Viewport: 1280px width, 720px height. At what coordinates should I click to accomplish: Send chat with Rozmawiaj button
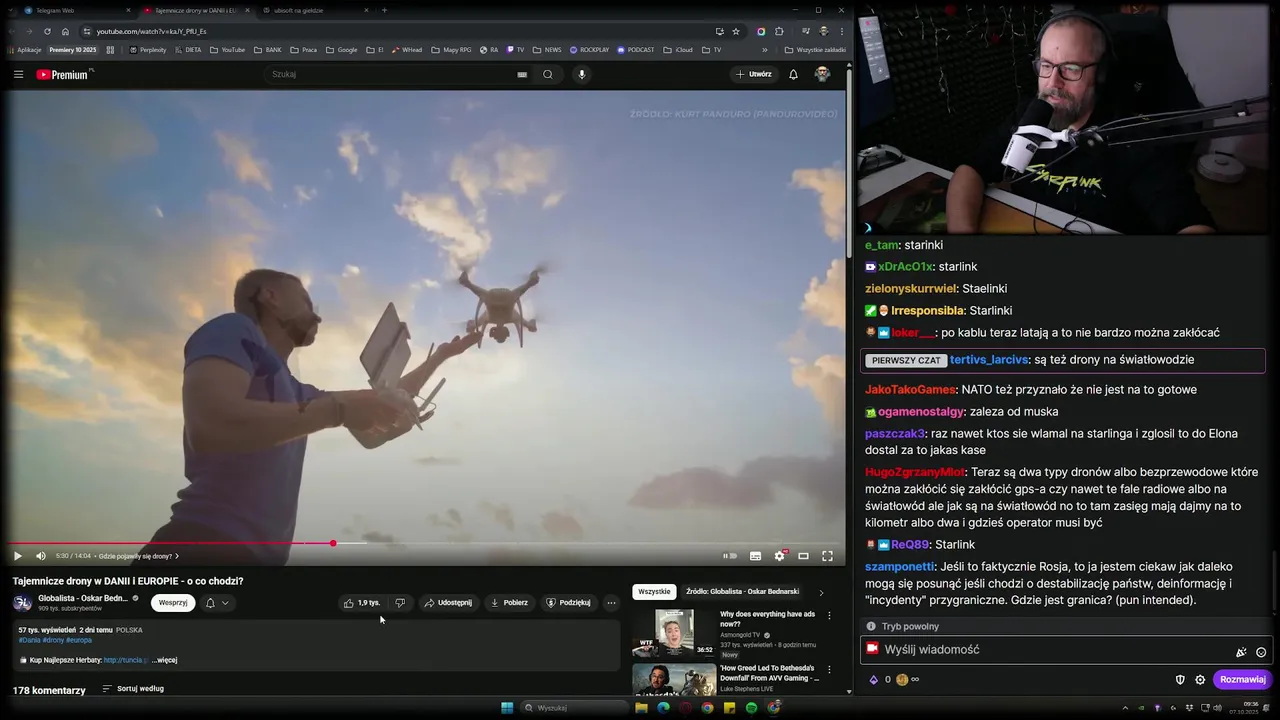click(x=1243, y=679)
